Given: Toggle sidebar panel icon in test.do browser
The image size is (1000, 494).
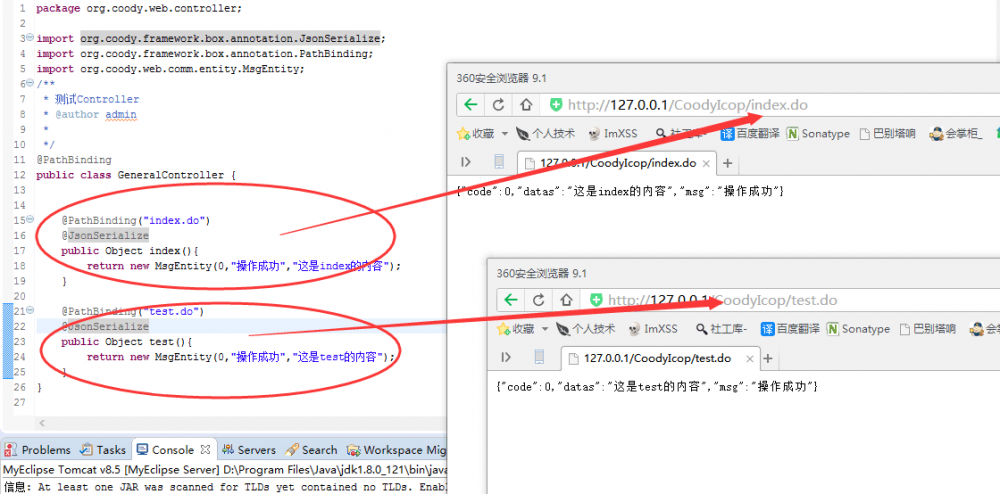Looking at the screenshot, I should (x=506, y=357).
